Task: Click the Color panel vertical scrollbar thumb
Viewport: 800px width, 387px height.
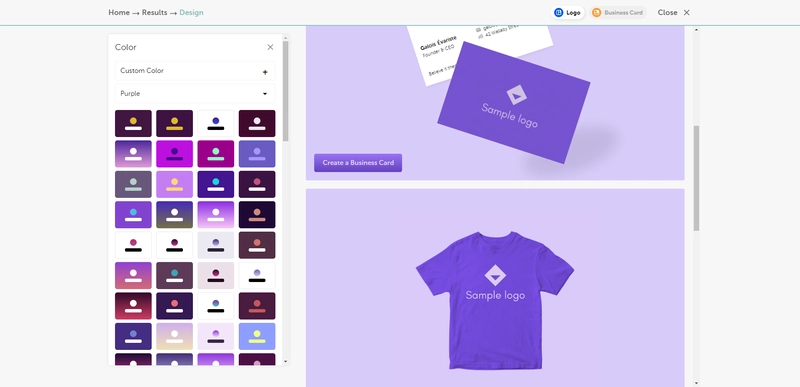Action: click(x=285, y=91)
